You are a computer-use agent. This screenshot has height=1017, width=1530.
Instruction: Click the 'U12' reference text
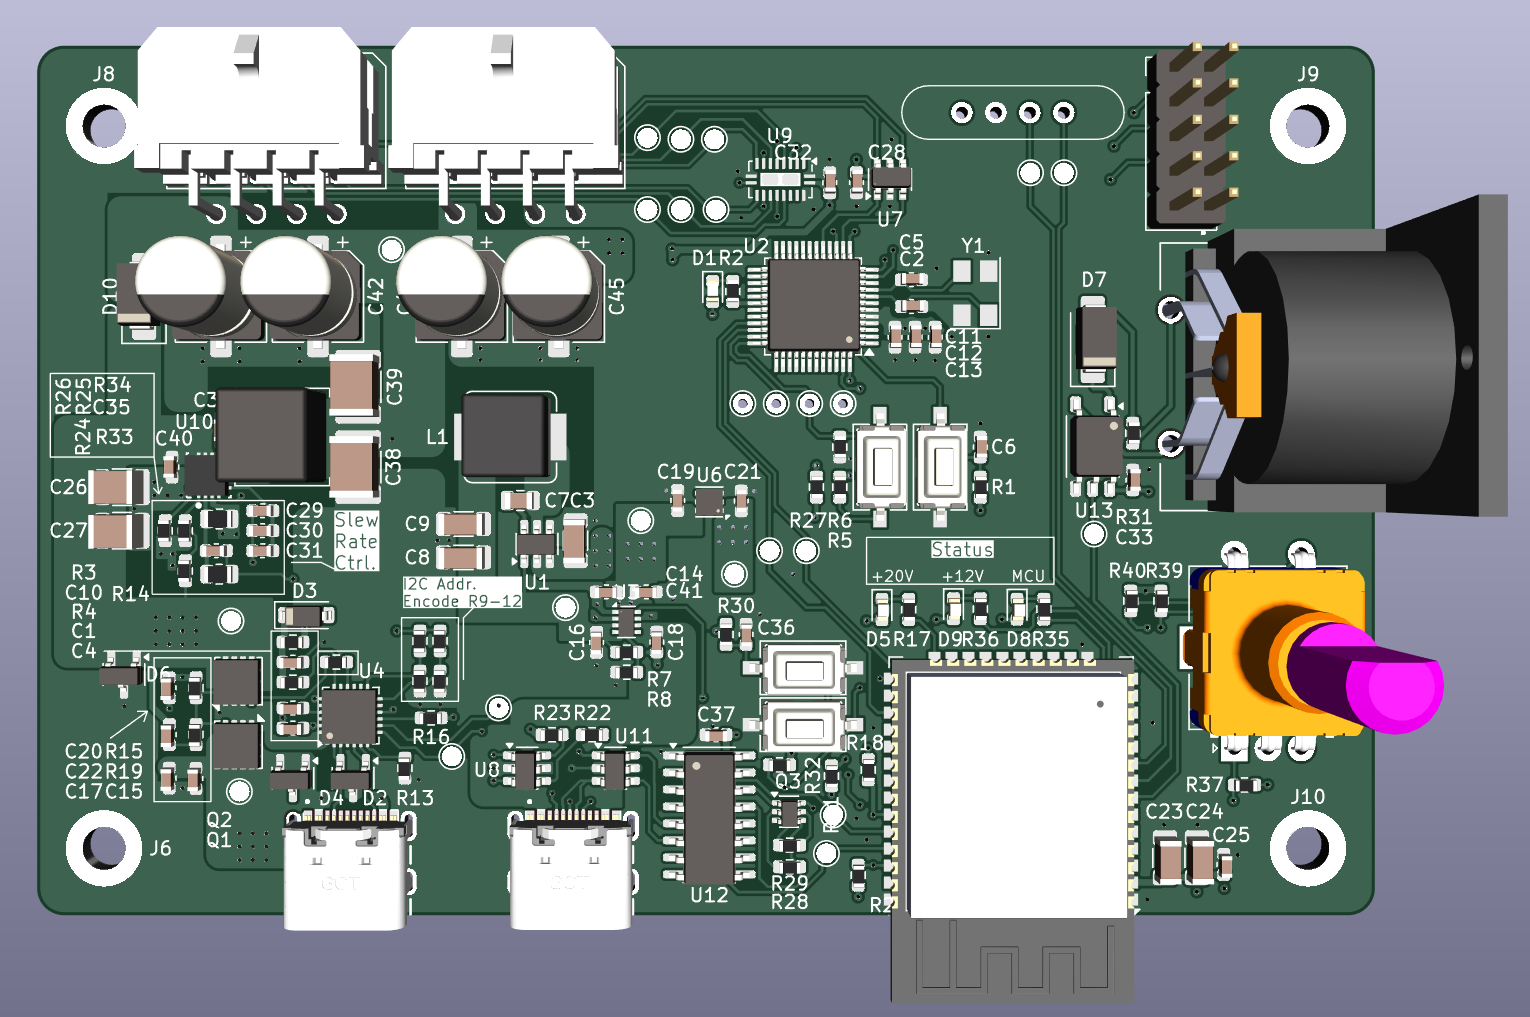point(709,895)
